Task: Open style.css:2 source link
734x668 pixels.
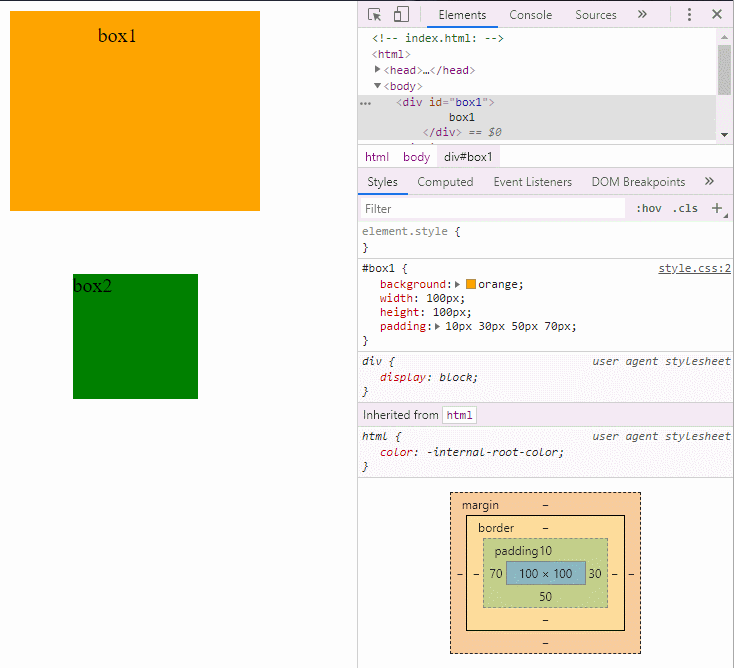Action: coord(694,268)
